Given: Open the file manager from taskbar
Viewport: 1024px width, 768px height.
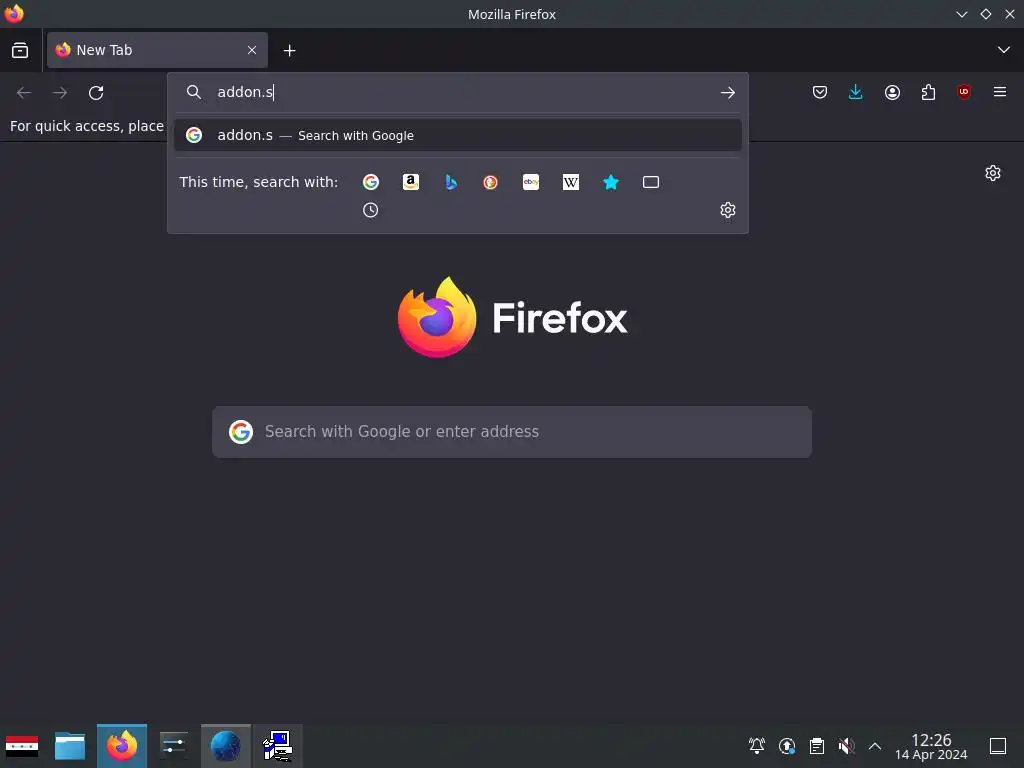Looking at the screenshot, I should pyautogui.click(x=70, y=746).
